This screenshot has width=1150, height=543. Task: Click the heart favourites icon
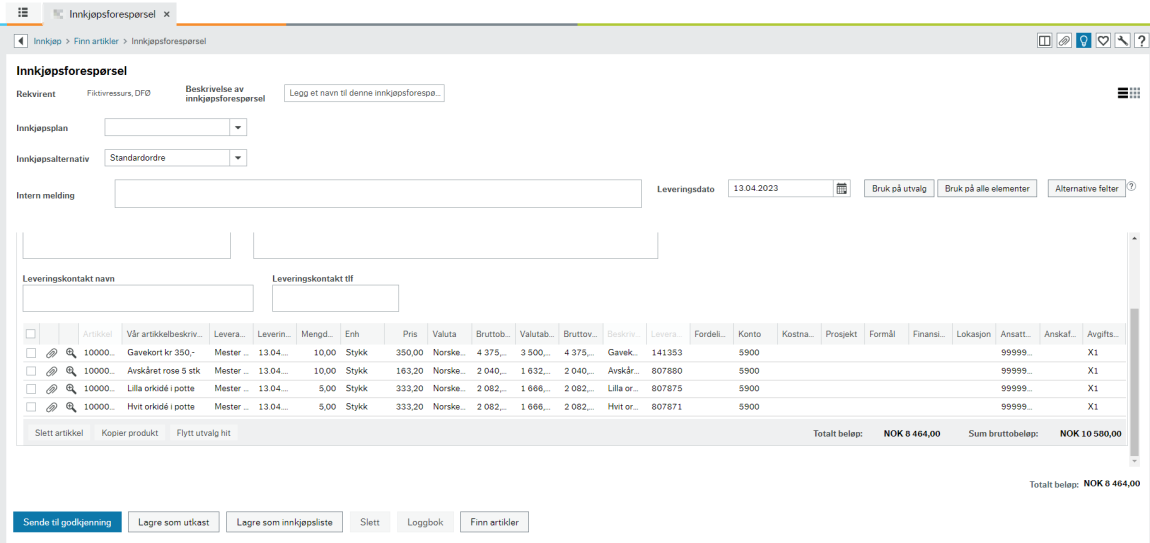pyautogui.click(x=1102, y=41)
